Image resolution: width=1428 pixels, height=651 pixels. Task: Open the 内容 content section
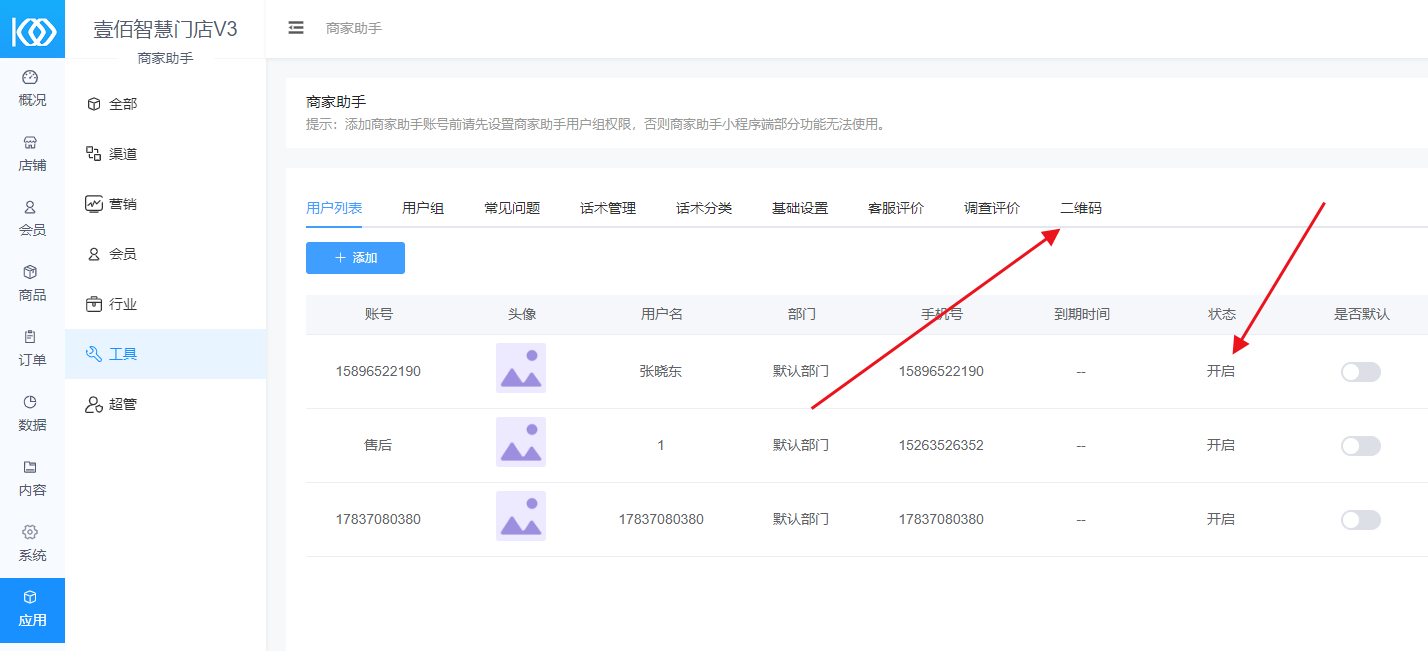tap(32, 479)
